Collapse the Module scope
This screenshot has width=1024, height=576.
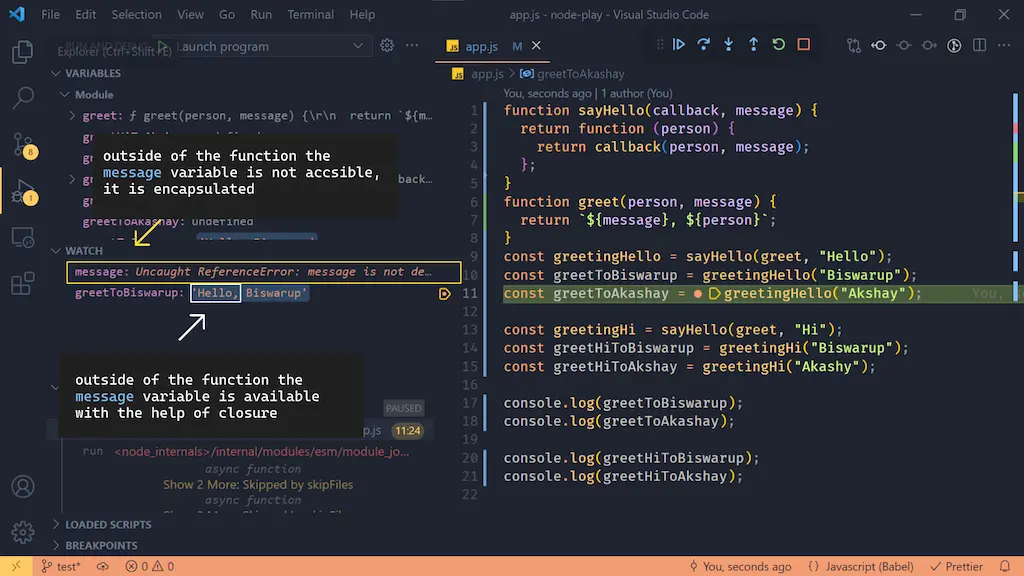point(65,95)
